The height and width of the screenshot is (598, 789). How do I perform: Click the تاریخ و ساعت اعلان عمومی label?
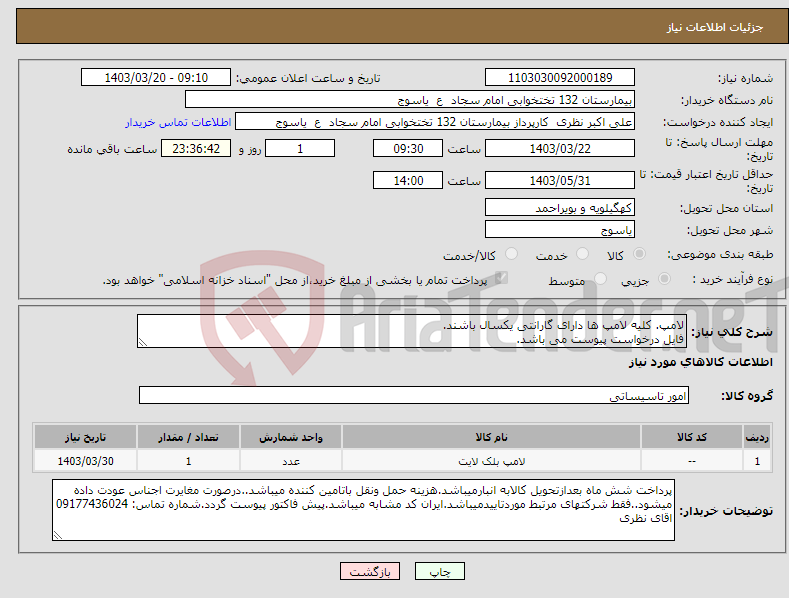pos(308,79)
